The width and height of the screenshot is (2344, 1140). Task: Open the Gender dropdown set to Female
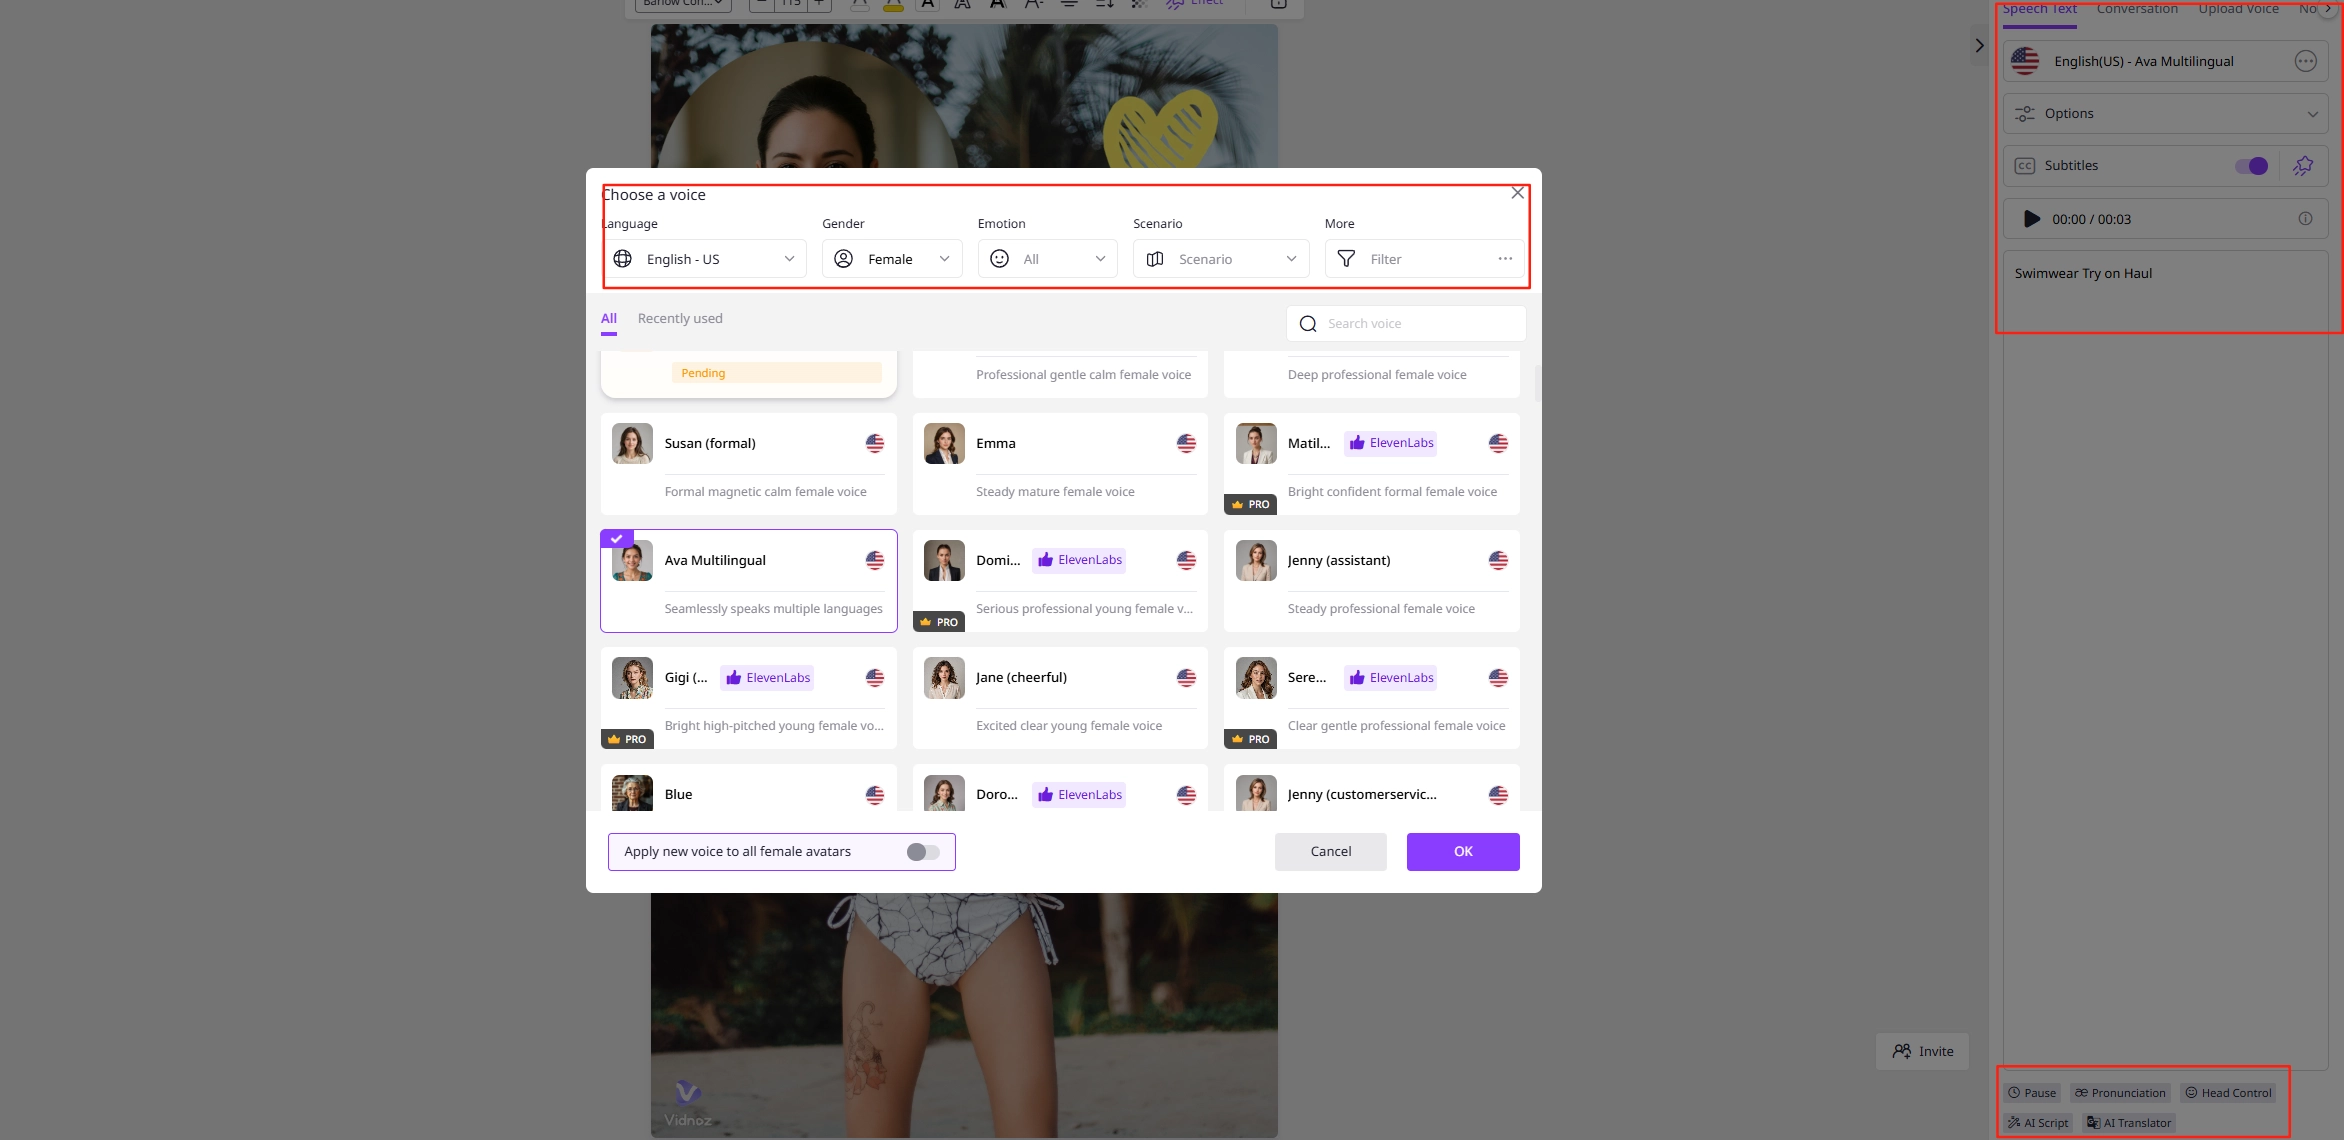click(891, 259)
